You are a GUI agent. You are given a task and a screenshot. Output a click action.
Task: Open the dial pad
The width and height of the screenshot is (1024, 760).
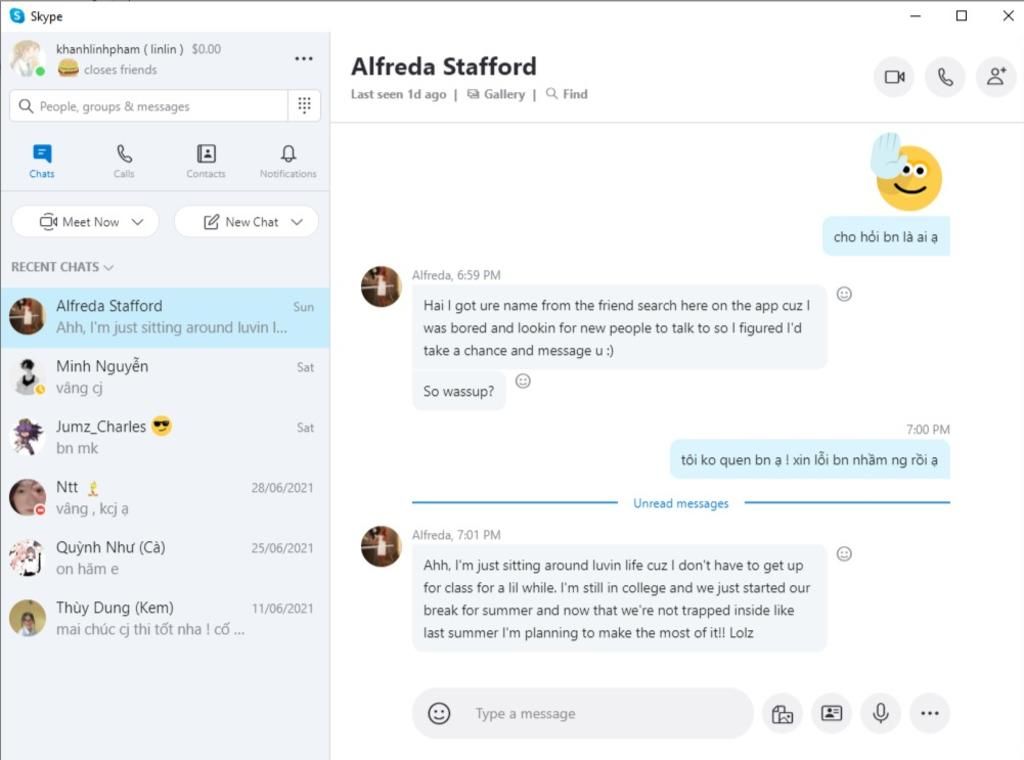[304, 106]
